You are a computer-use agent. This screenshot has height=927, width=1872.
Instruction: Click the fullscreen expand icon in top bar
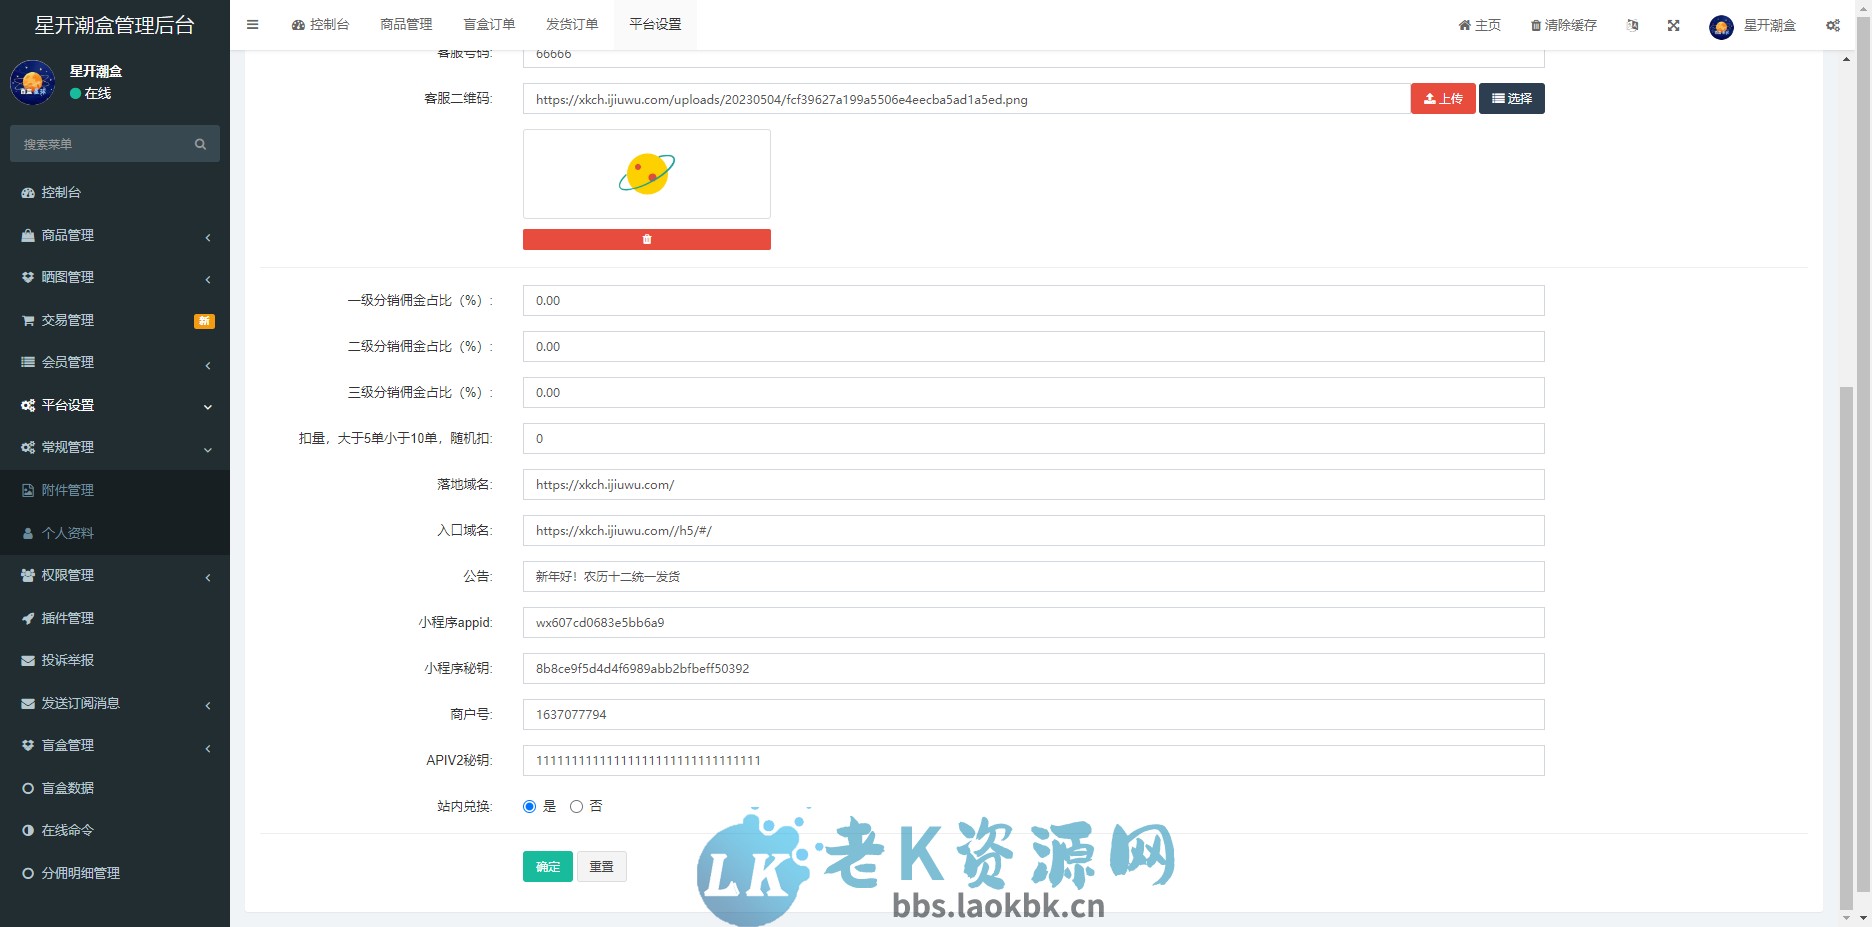1673,25
